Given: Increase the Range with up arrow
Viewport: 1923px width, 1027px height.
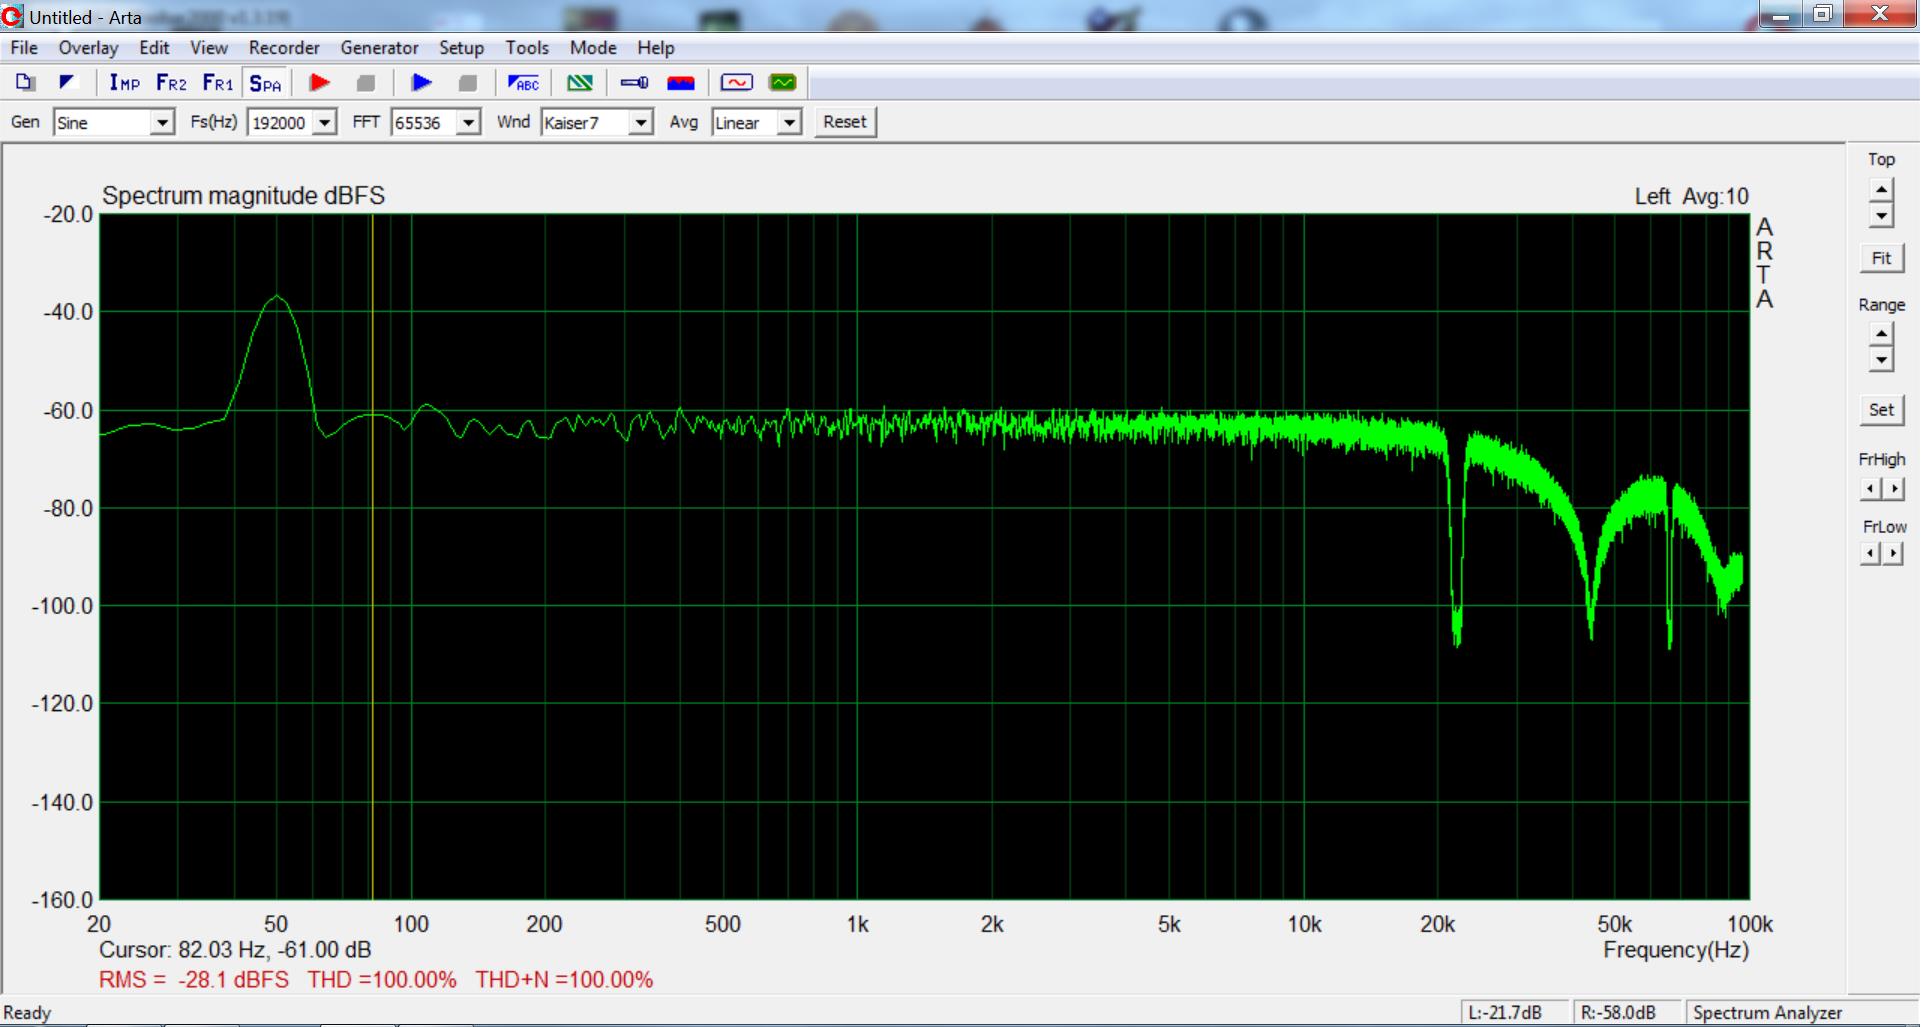Looking at the screenshot, I should [1881, 334].
